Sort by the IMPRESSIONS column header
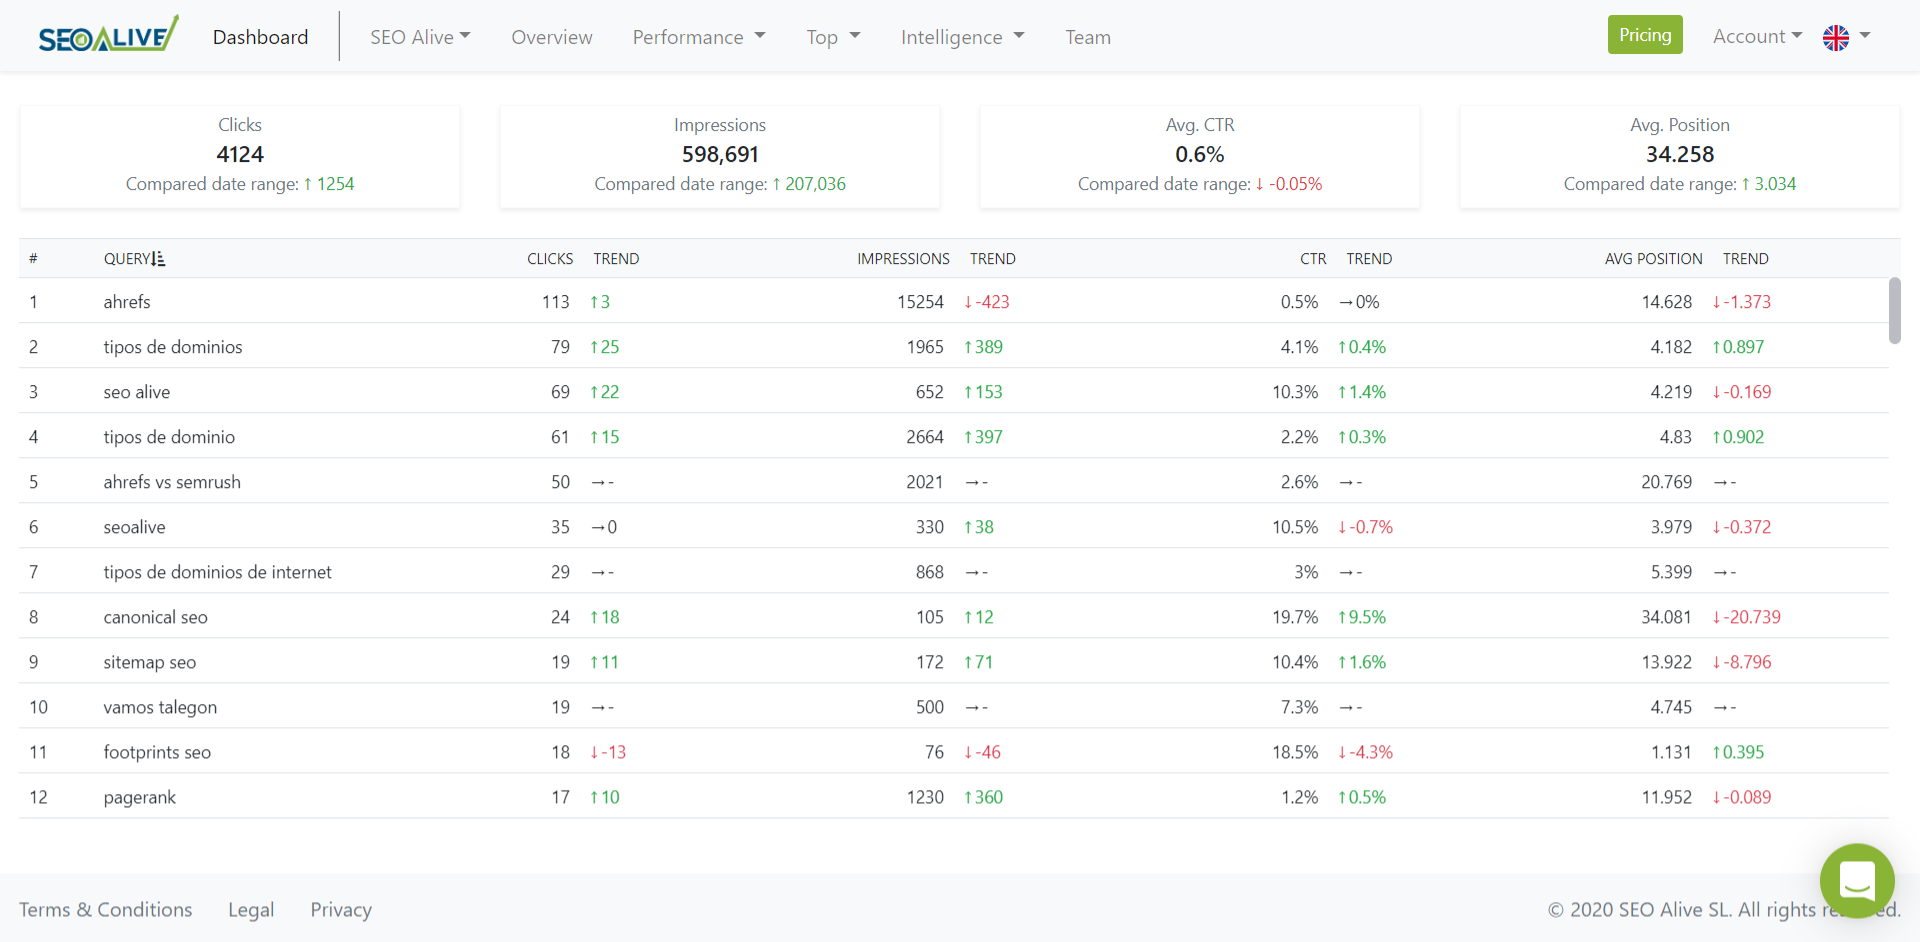The width and height of the screenshot is (1920, 942). click(x=903, y=259)
